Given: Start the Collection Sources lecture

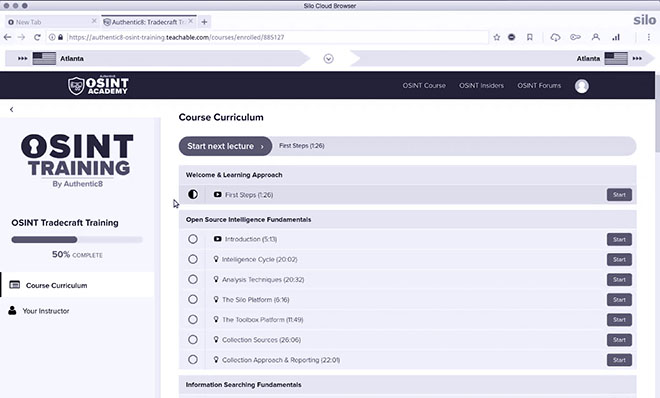Looking at the screenshot, I should point(619,340).
